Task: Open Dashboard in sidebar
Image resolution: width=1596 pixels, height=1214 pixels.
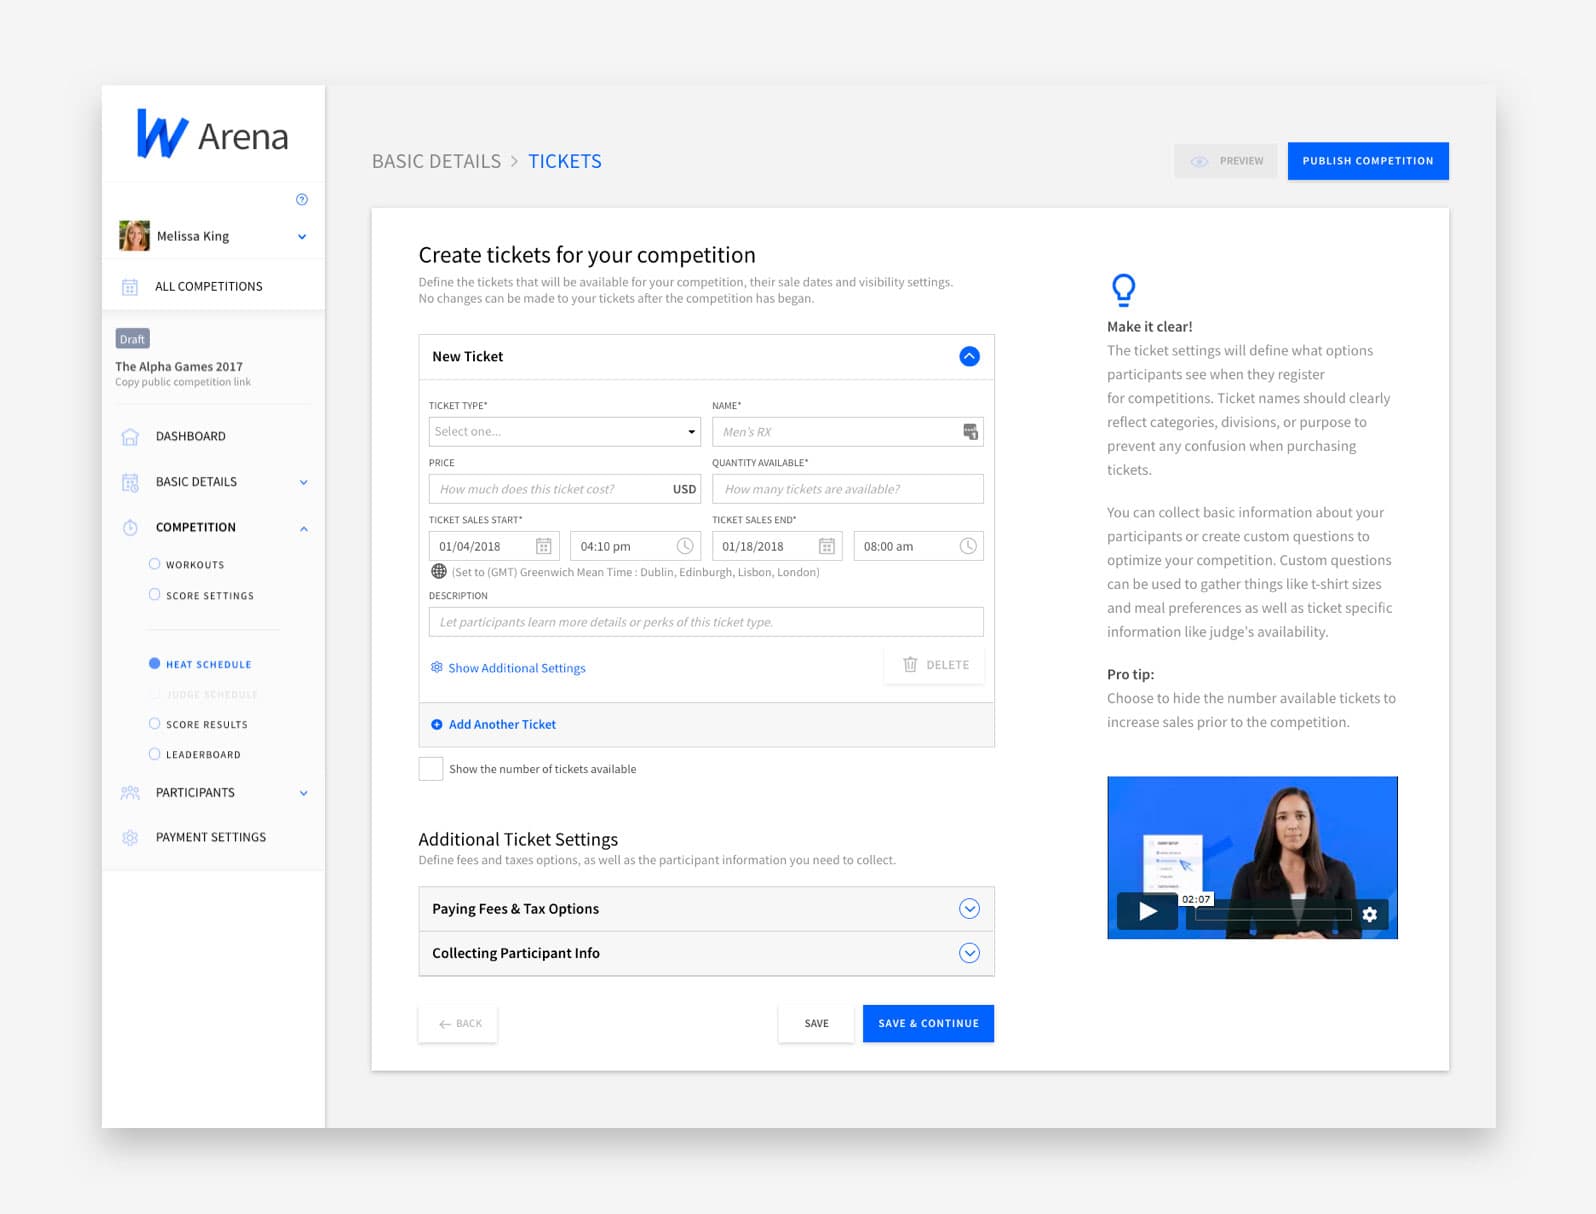Action: click(x=191, y=437)
